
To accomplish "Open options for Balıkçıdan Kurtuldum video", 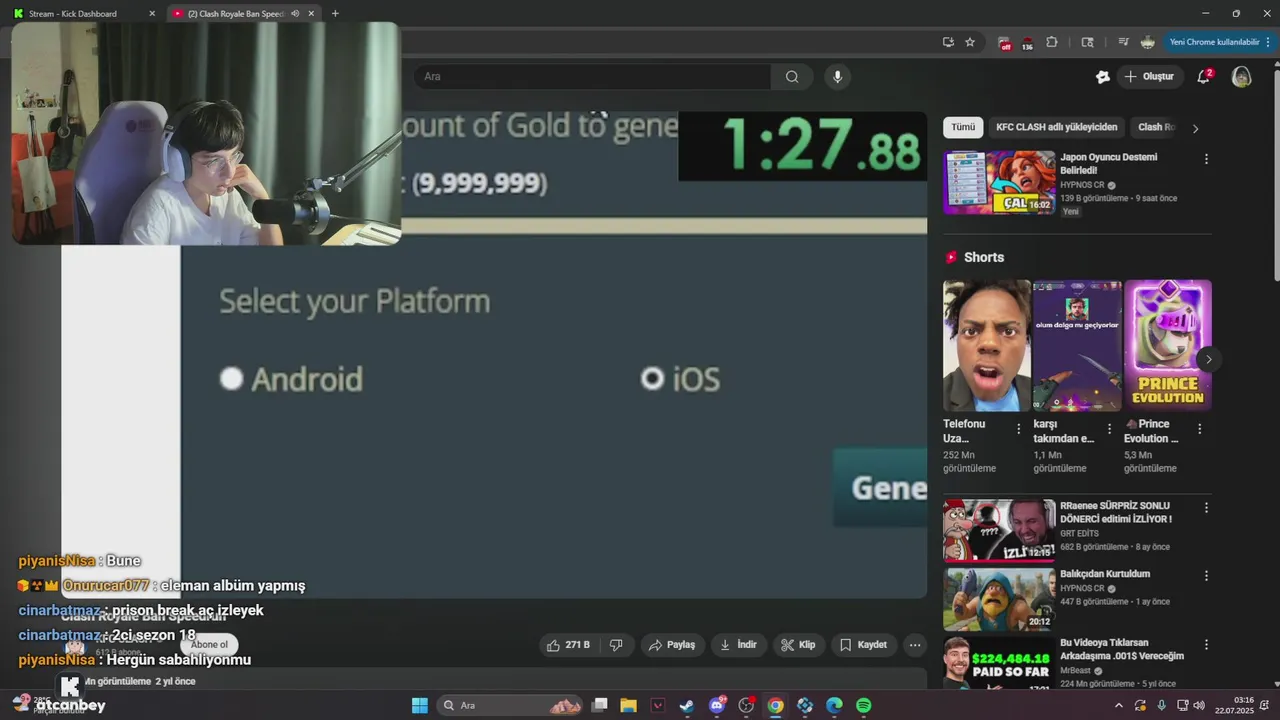I will [x=1206, y=576].
